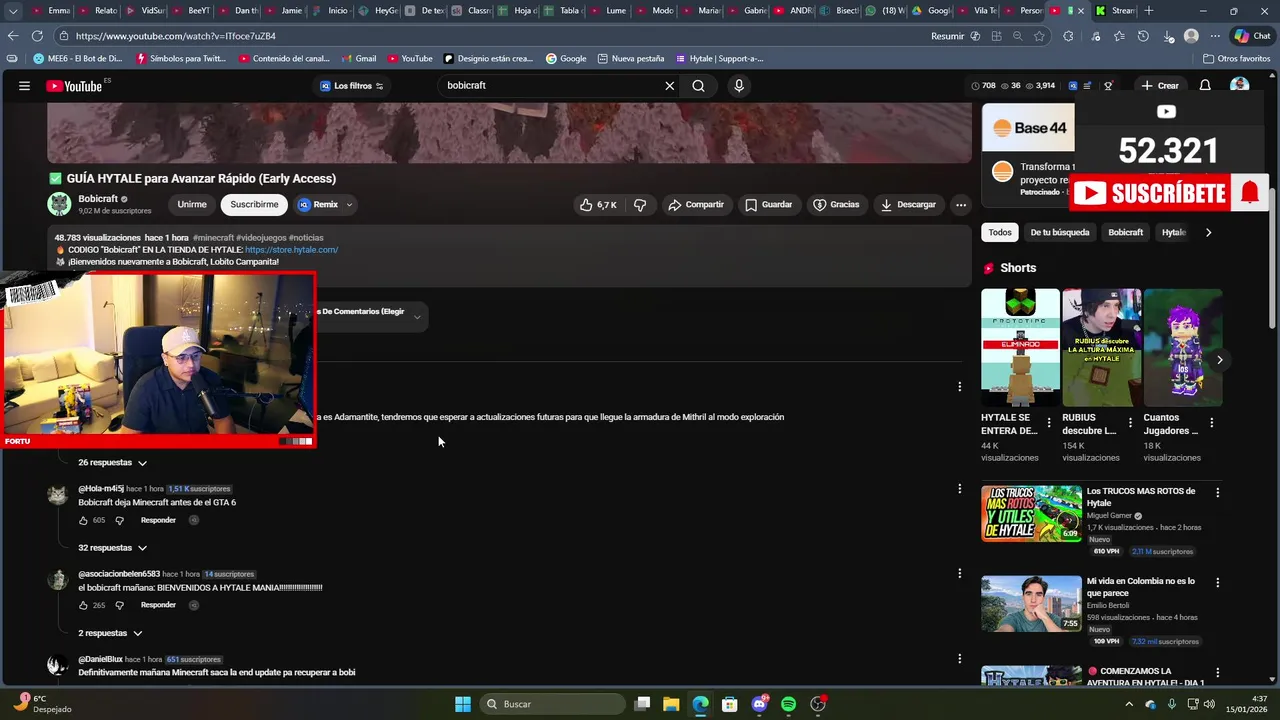
Task: Open the Gmail bookmark
Action: point(358,59)
